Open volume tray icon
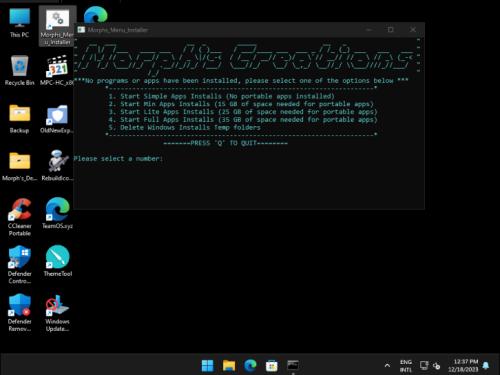 pyautogui.click(x=436, y=366)
